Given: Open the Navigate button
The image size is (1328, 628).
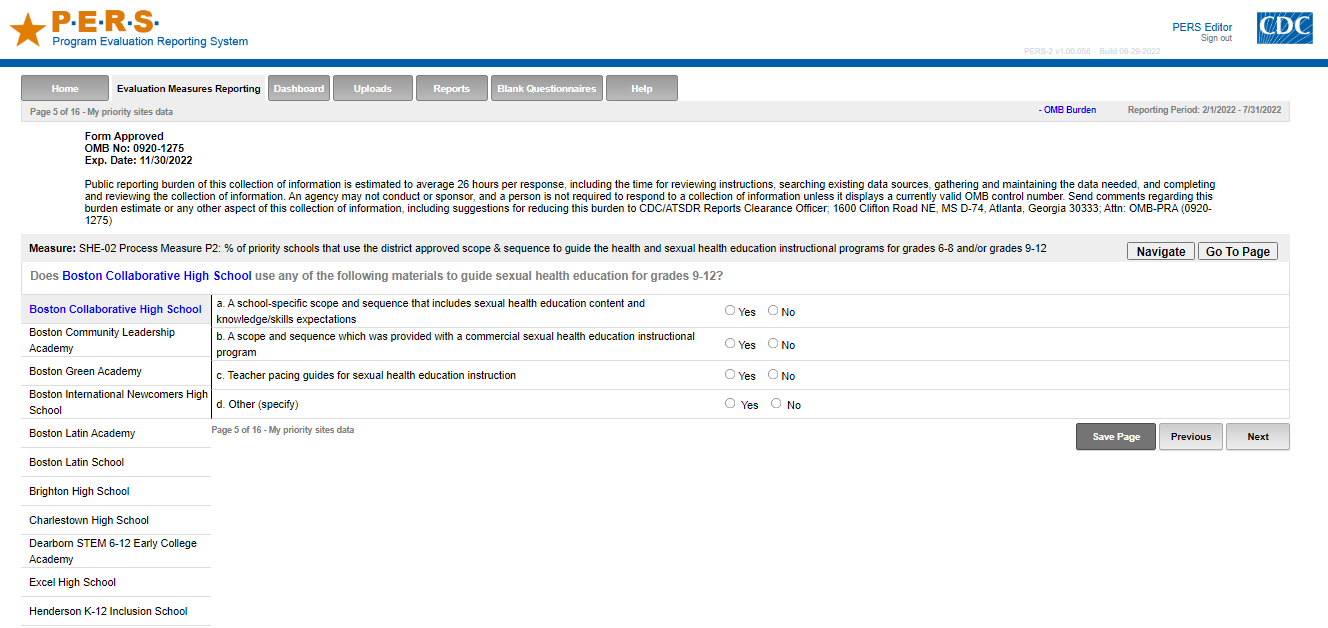Looking at the screenshot, I should click(x=1160, y=252).
